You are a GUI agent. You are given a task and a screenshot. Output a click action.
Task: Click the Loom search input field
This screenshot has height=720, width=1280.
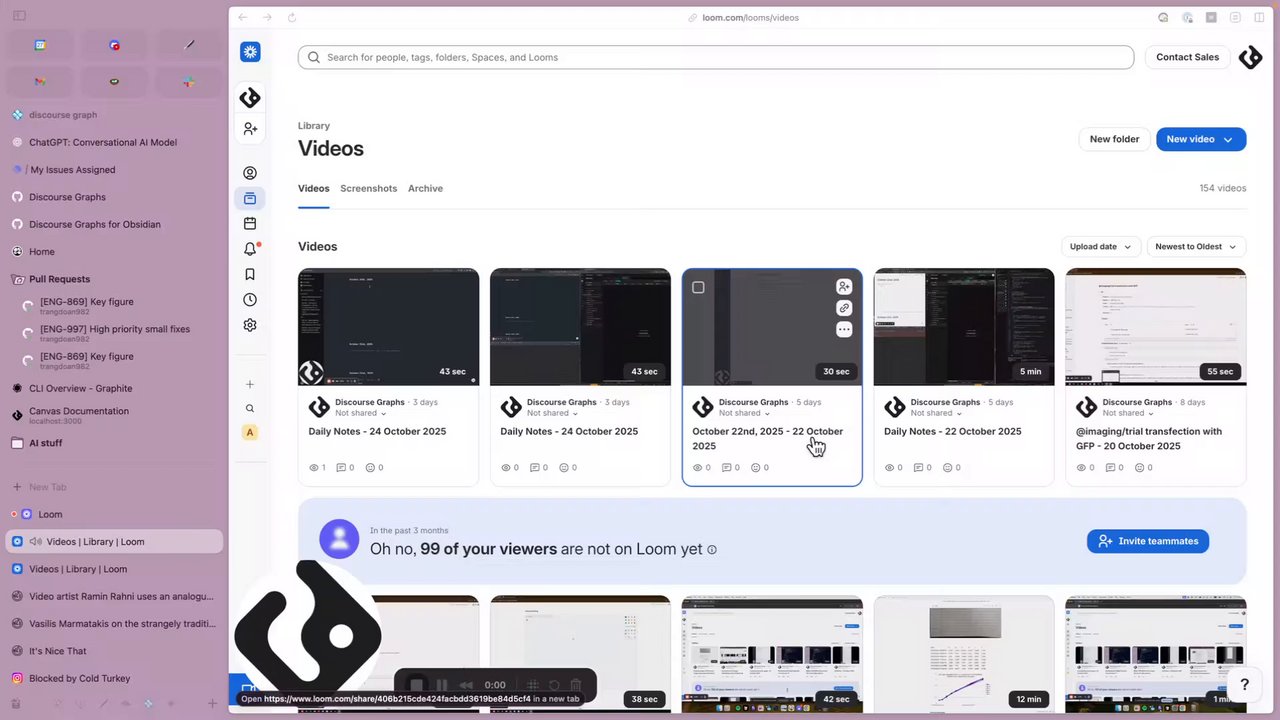716,57
